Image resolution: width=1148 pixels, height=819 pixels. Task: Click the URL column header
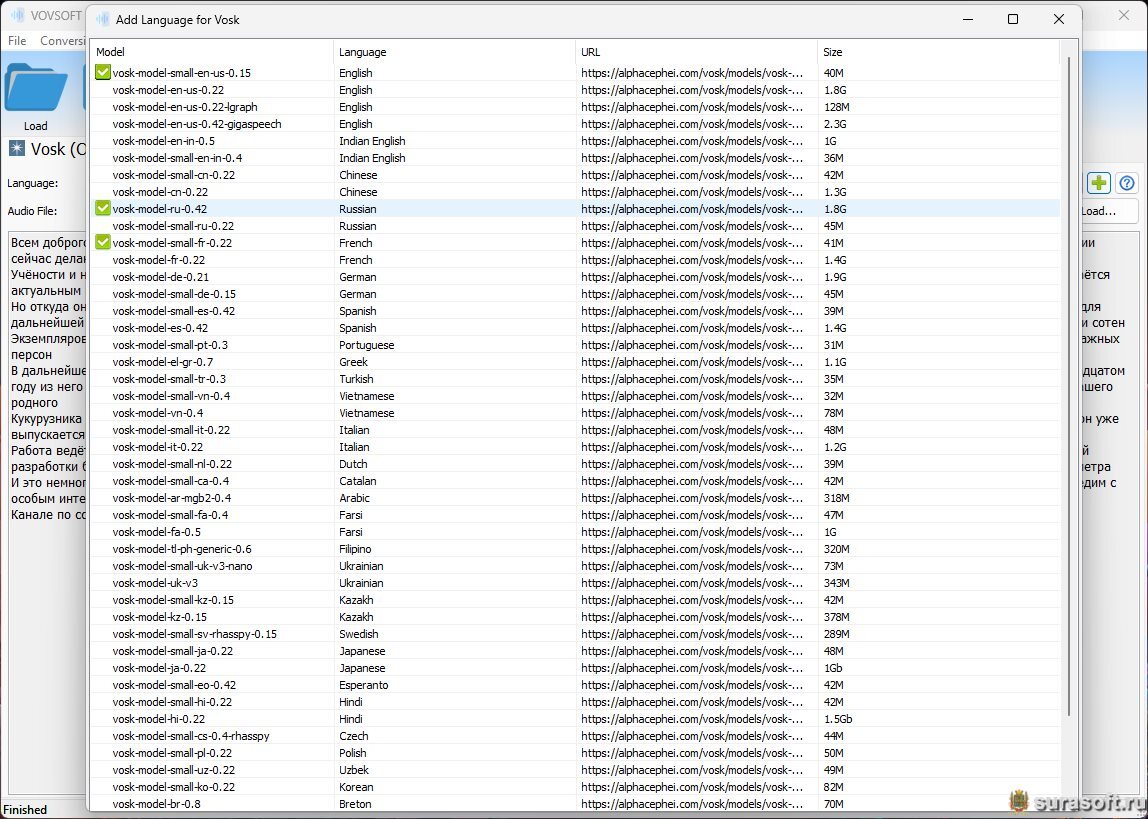click(x=696, y=52)
